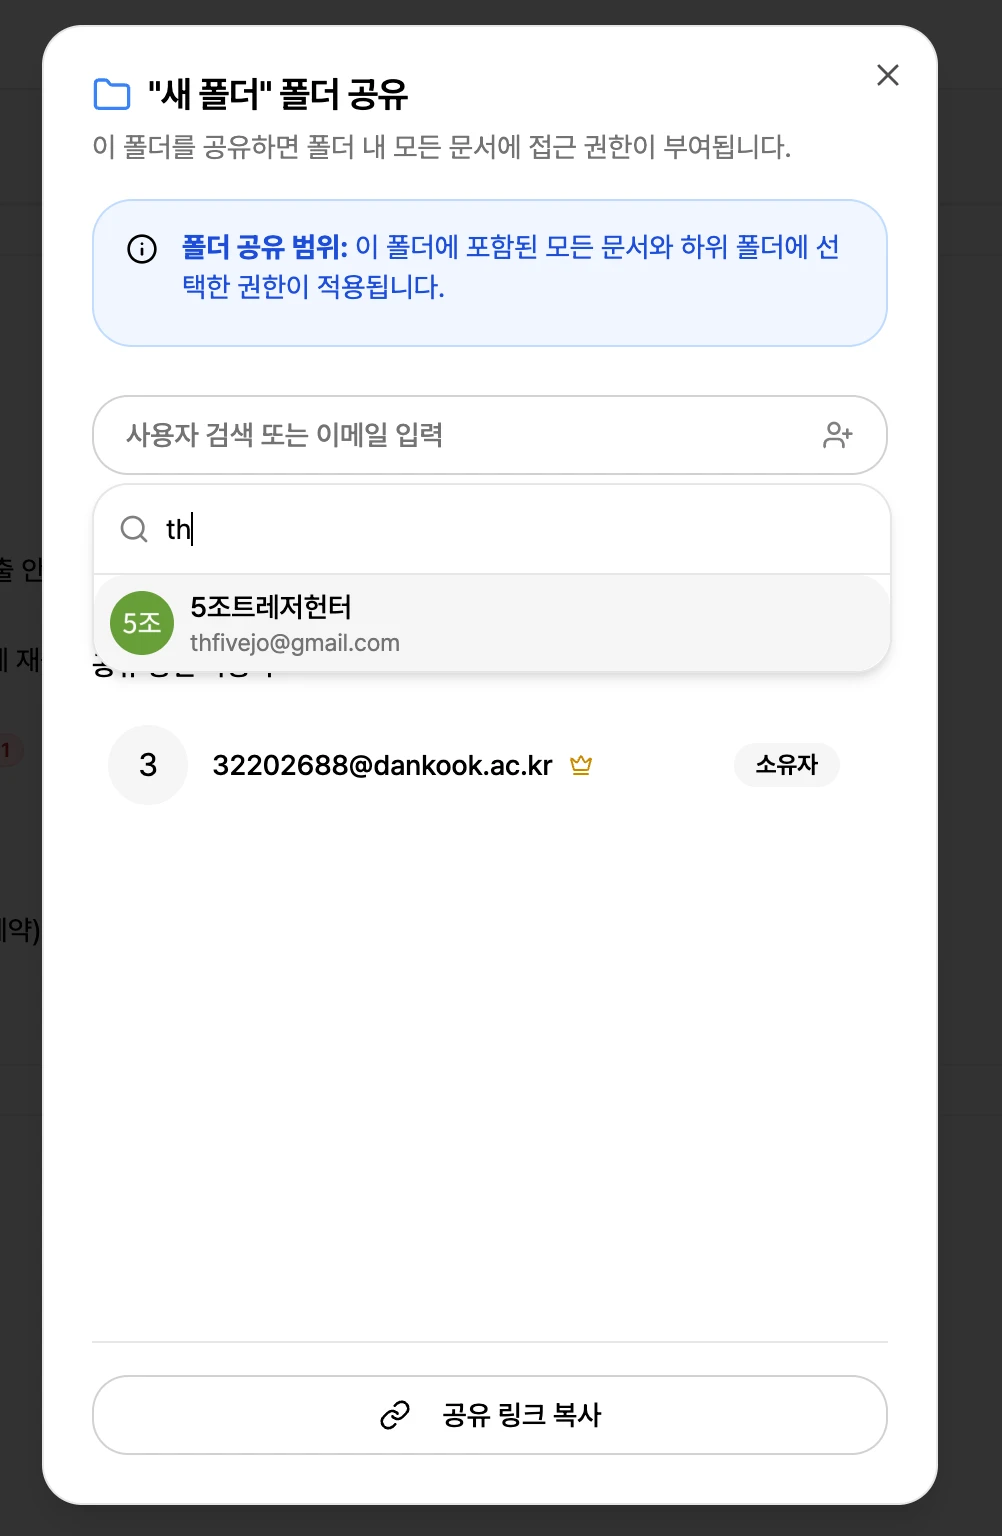
Task: Click the 폴더 공유 범위 bold label
Action: 264,247
